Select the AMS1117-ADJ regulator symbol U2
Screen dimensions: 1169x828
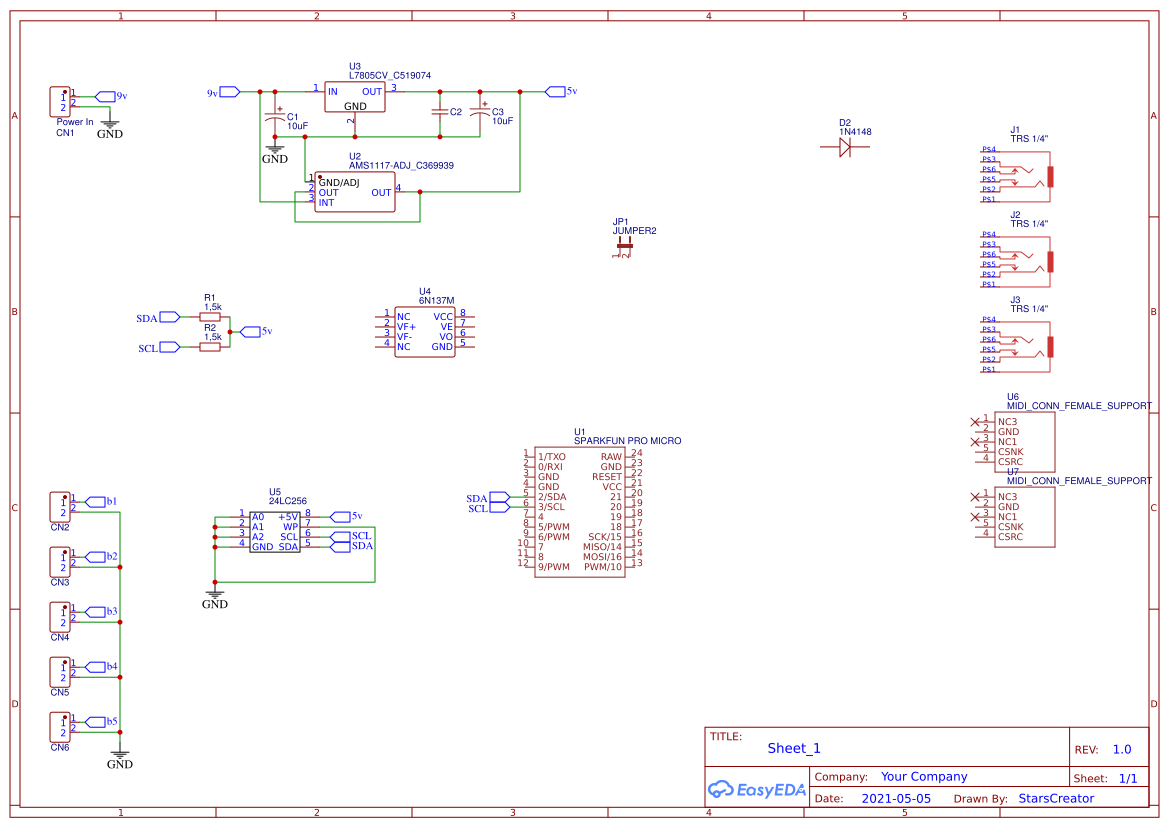(x=353, y=192)
